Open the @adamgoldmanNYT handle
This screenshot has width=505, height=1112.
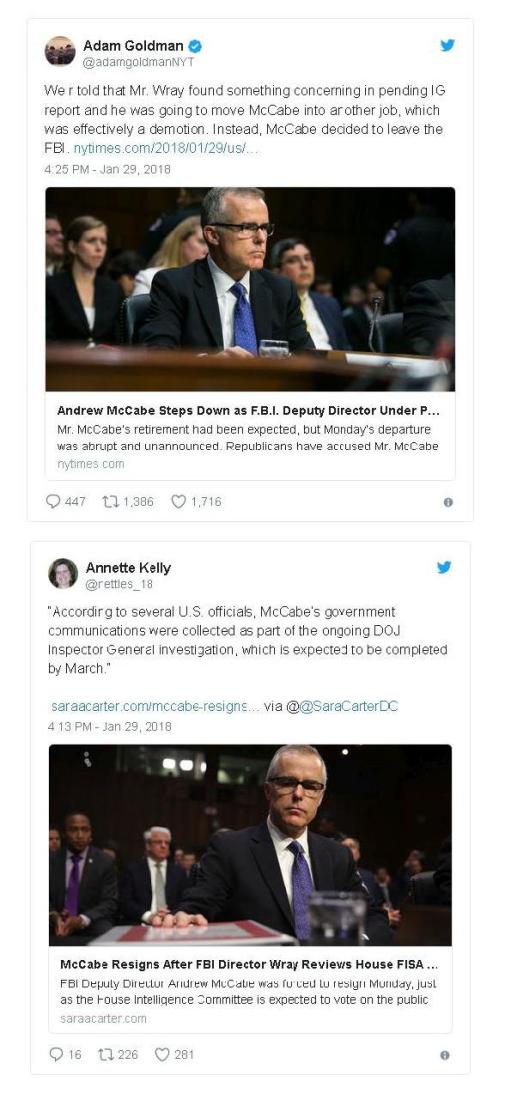coord(139,62)
